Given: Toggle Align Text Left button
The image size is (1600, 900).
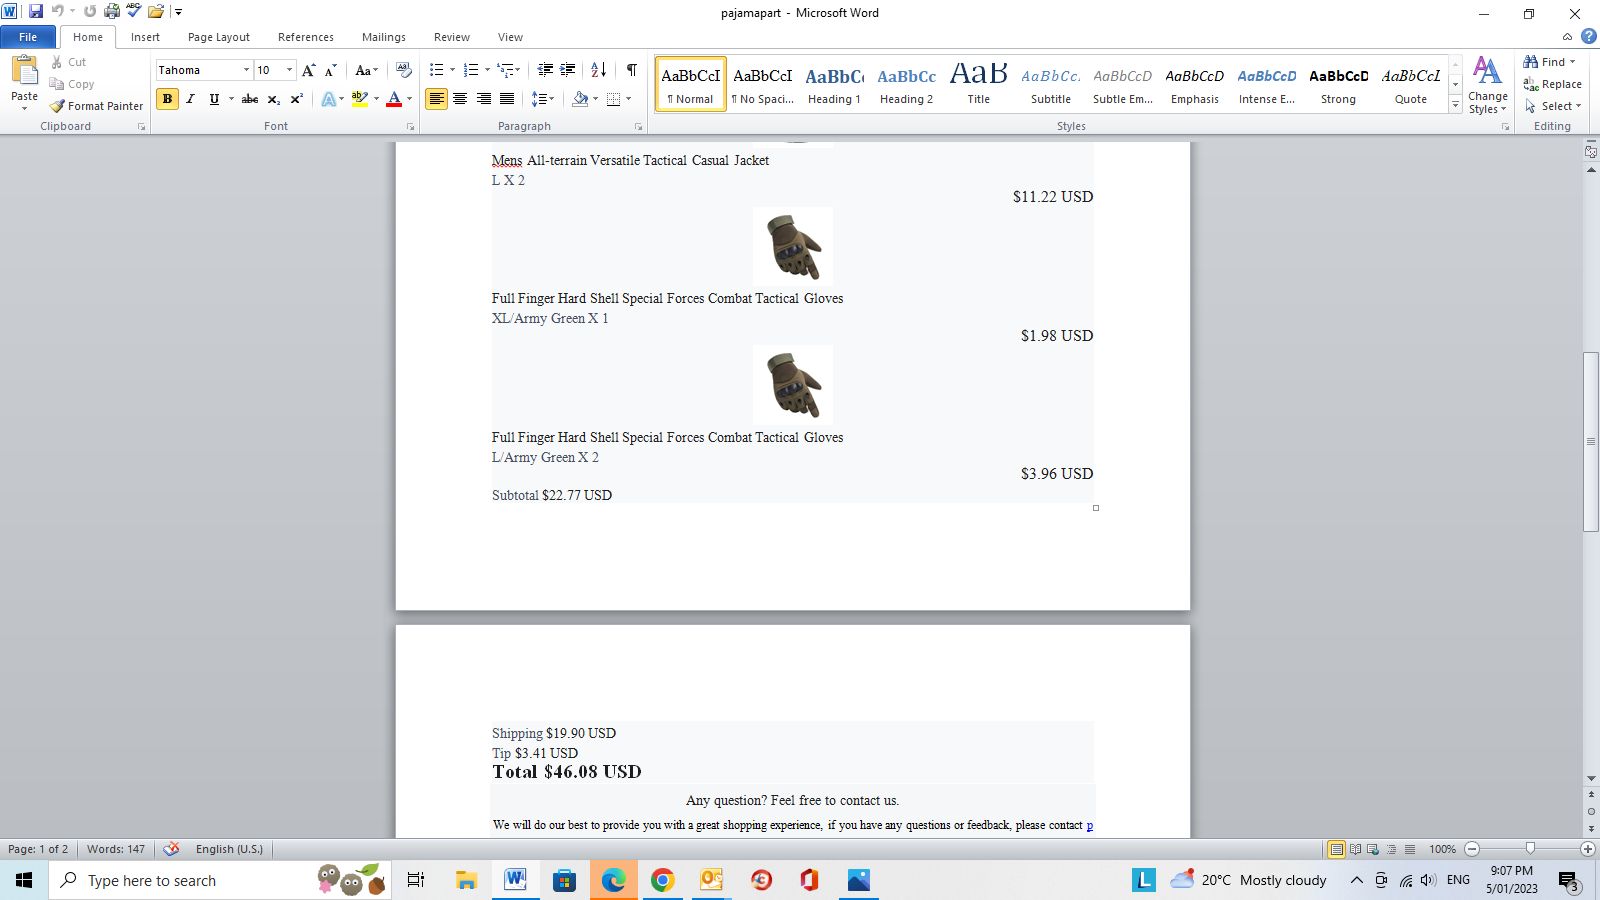Looking at the screenshot, I should 436,99.
